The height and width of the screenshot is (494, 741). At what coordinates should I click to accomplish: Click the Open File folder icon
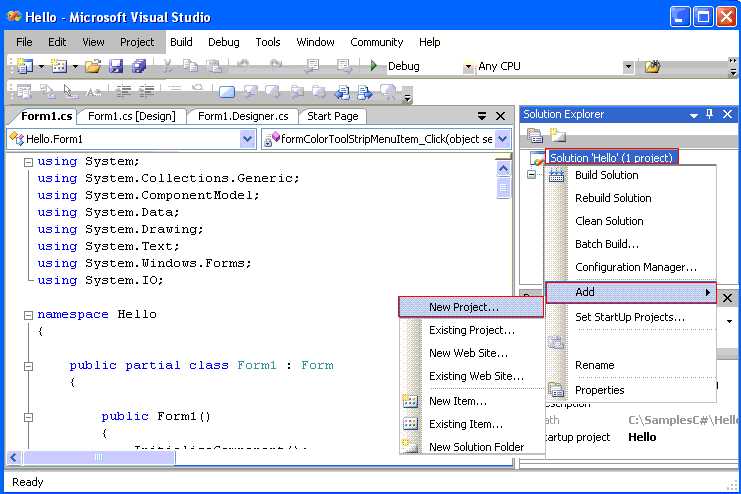tap(92, 67)
